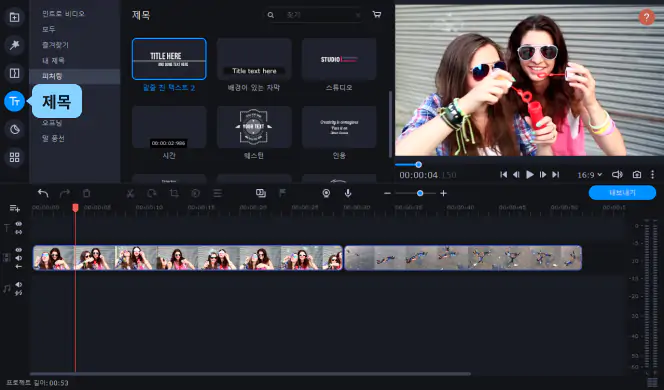Split clip with scissors icon
The width and height of the screenshot is (664, 390).
coord(130,194)
